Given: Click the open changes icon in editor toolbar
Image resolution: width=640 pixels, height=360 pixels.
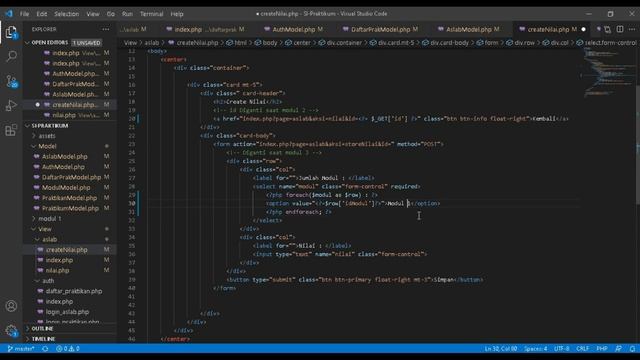Looking at the screenshot, I should tap(608, 29).
